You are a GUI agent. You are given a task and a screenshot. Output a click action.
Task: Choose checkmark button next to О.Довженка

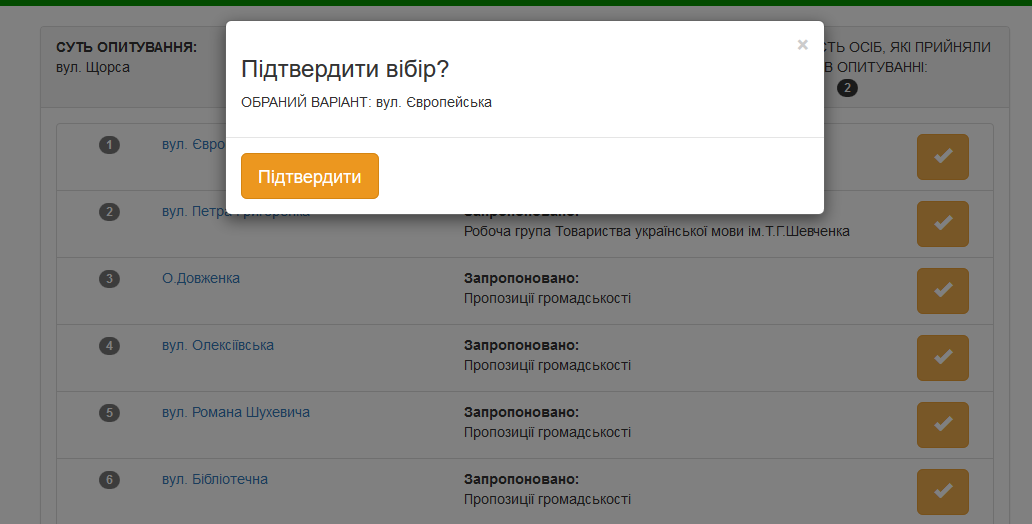click(942, 291)
